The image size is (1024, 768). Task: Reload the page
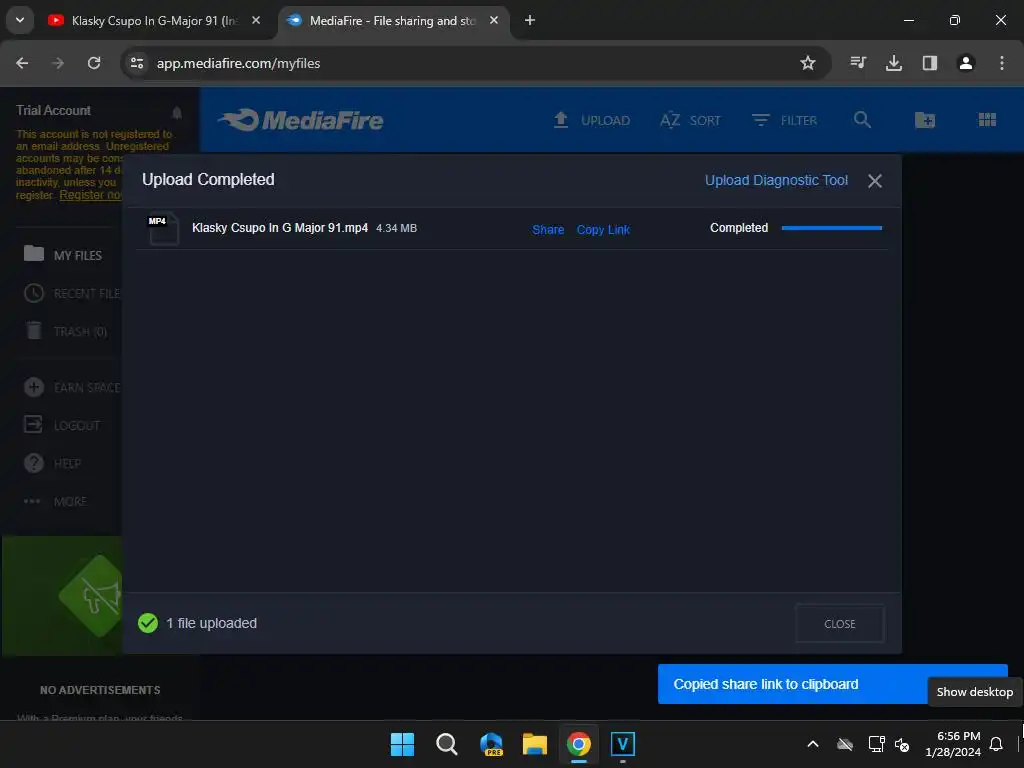[94, 63]
